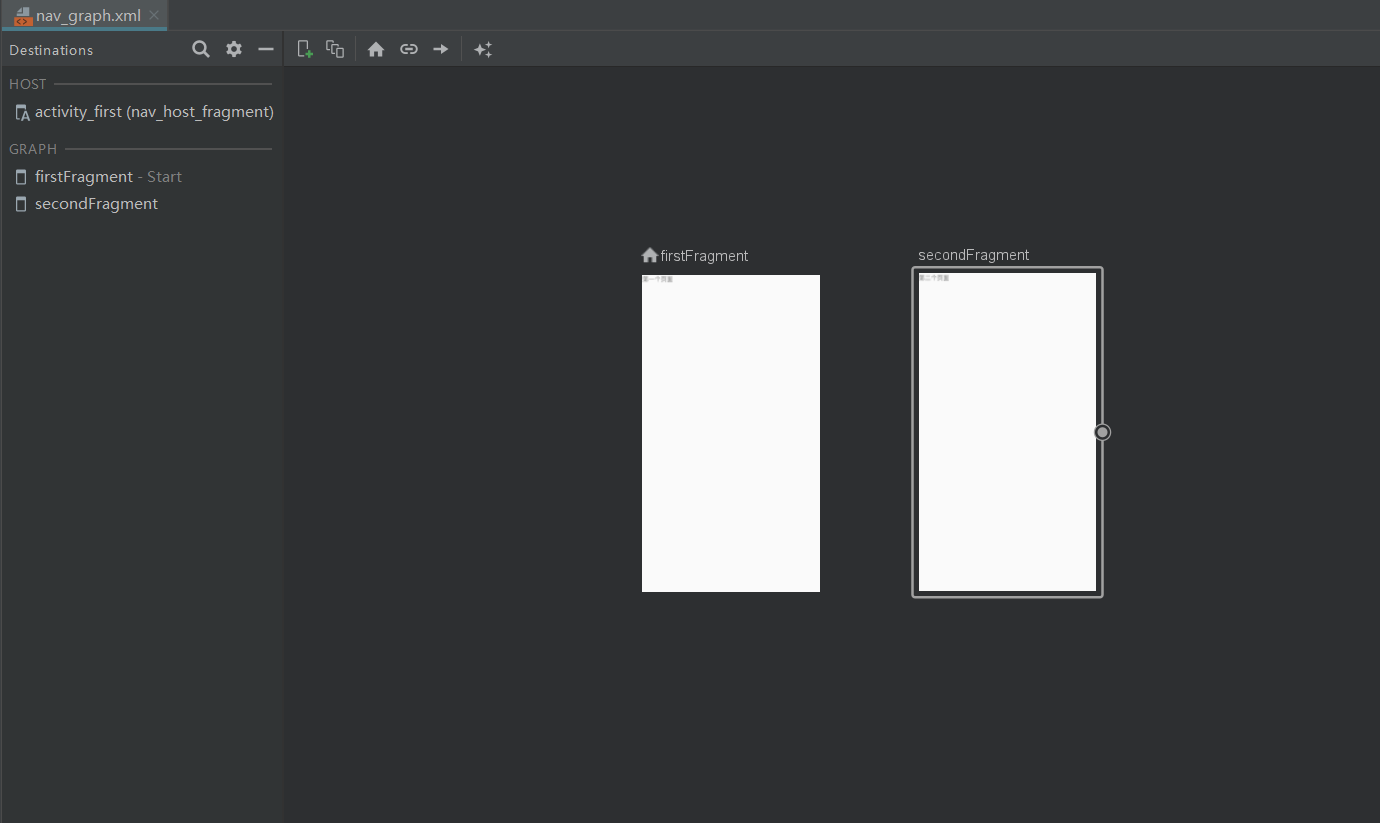The height and width of the screenshot is (823, 1380).
Task: Click the search icon in Destinations panel
Action: coord(201,49)
